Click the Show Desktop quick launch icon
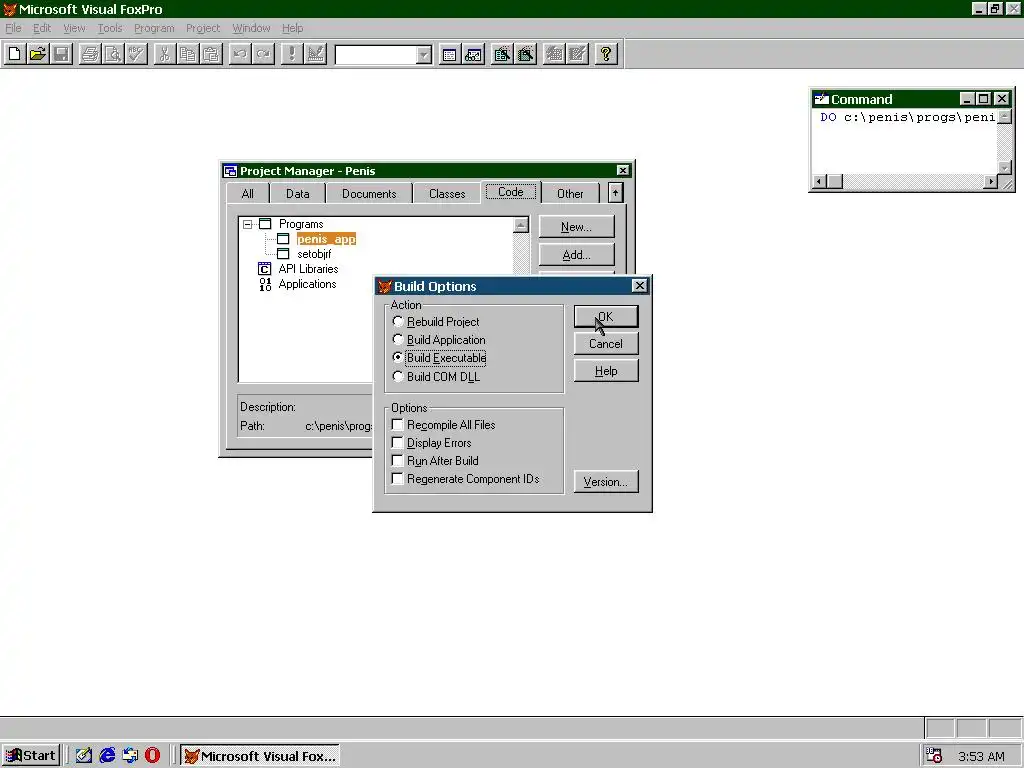Image resolution: width=1024 pixels, height=768 pixels. coord(84,756)
